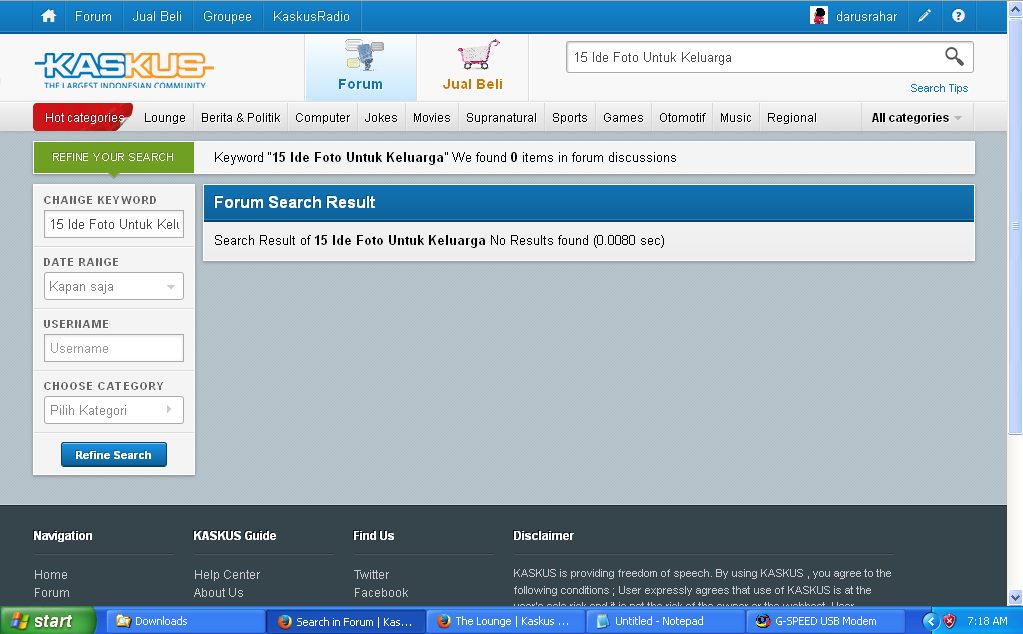Open the darusrahar user avatar
This screenshot has width=1023, height=634.
click(x=819, y=16)
